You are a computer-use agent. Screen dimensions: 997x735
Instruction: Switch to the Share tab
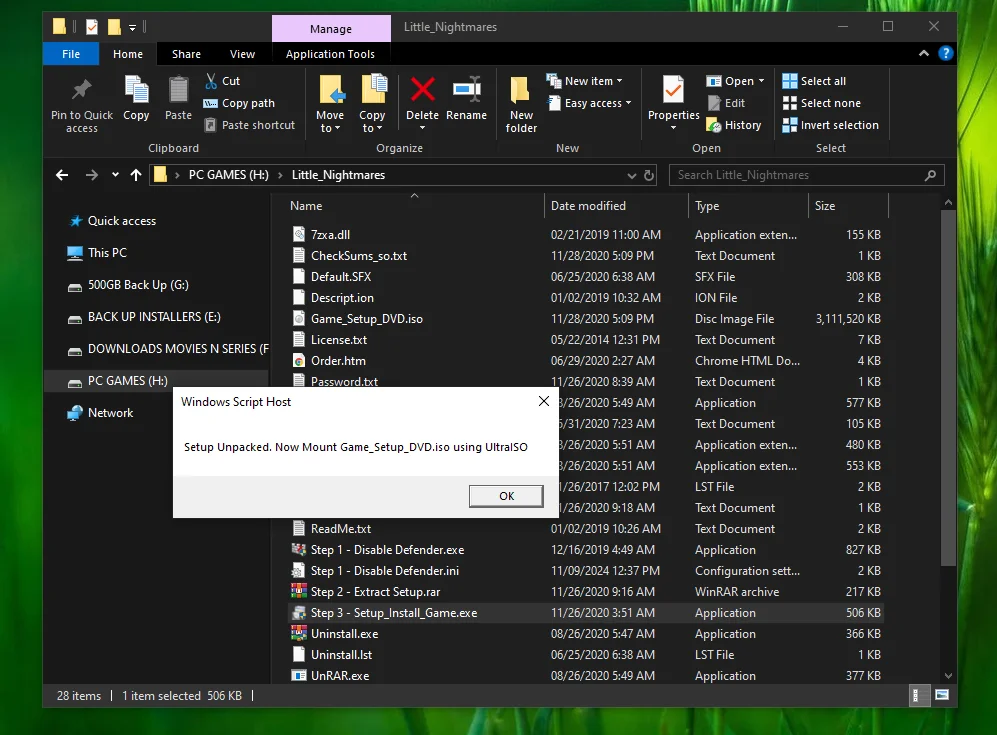click(186, 54)
